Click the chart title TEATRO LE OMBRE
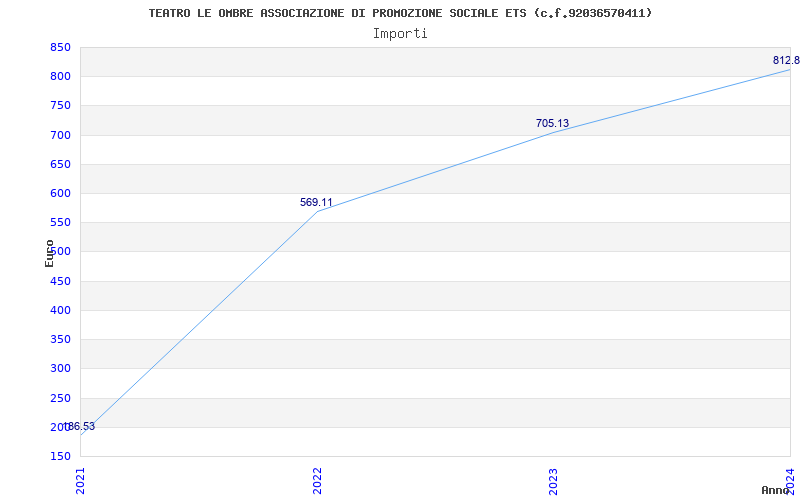This screenshot has width=800, height=500. (400, 13)
